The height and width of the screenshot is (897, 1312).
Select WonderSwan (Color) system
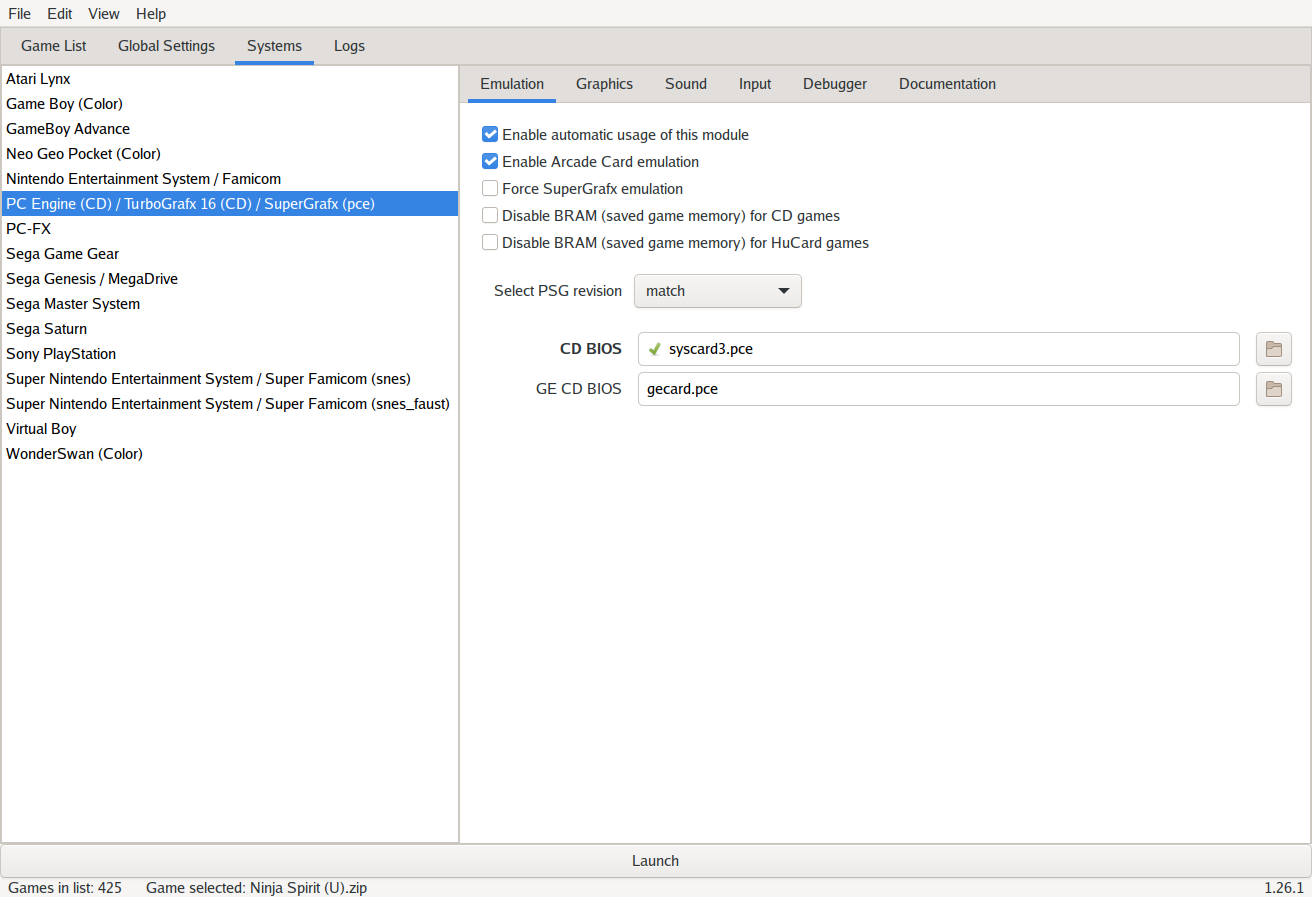click(x=230, y=454)
